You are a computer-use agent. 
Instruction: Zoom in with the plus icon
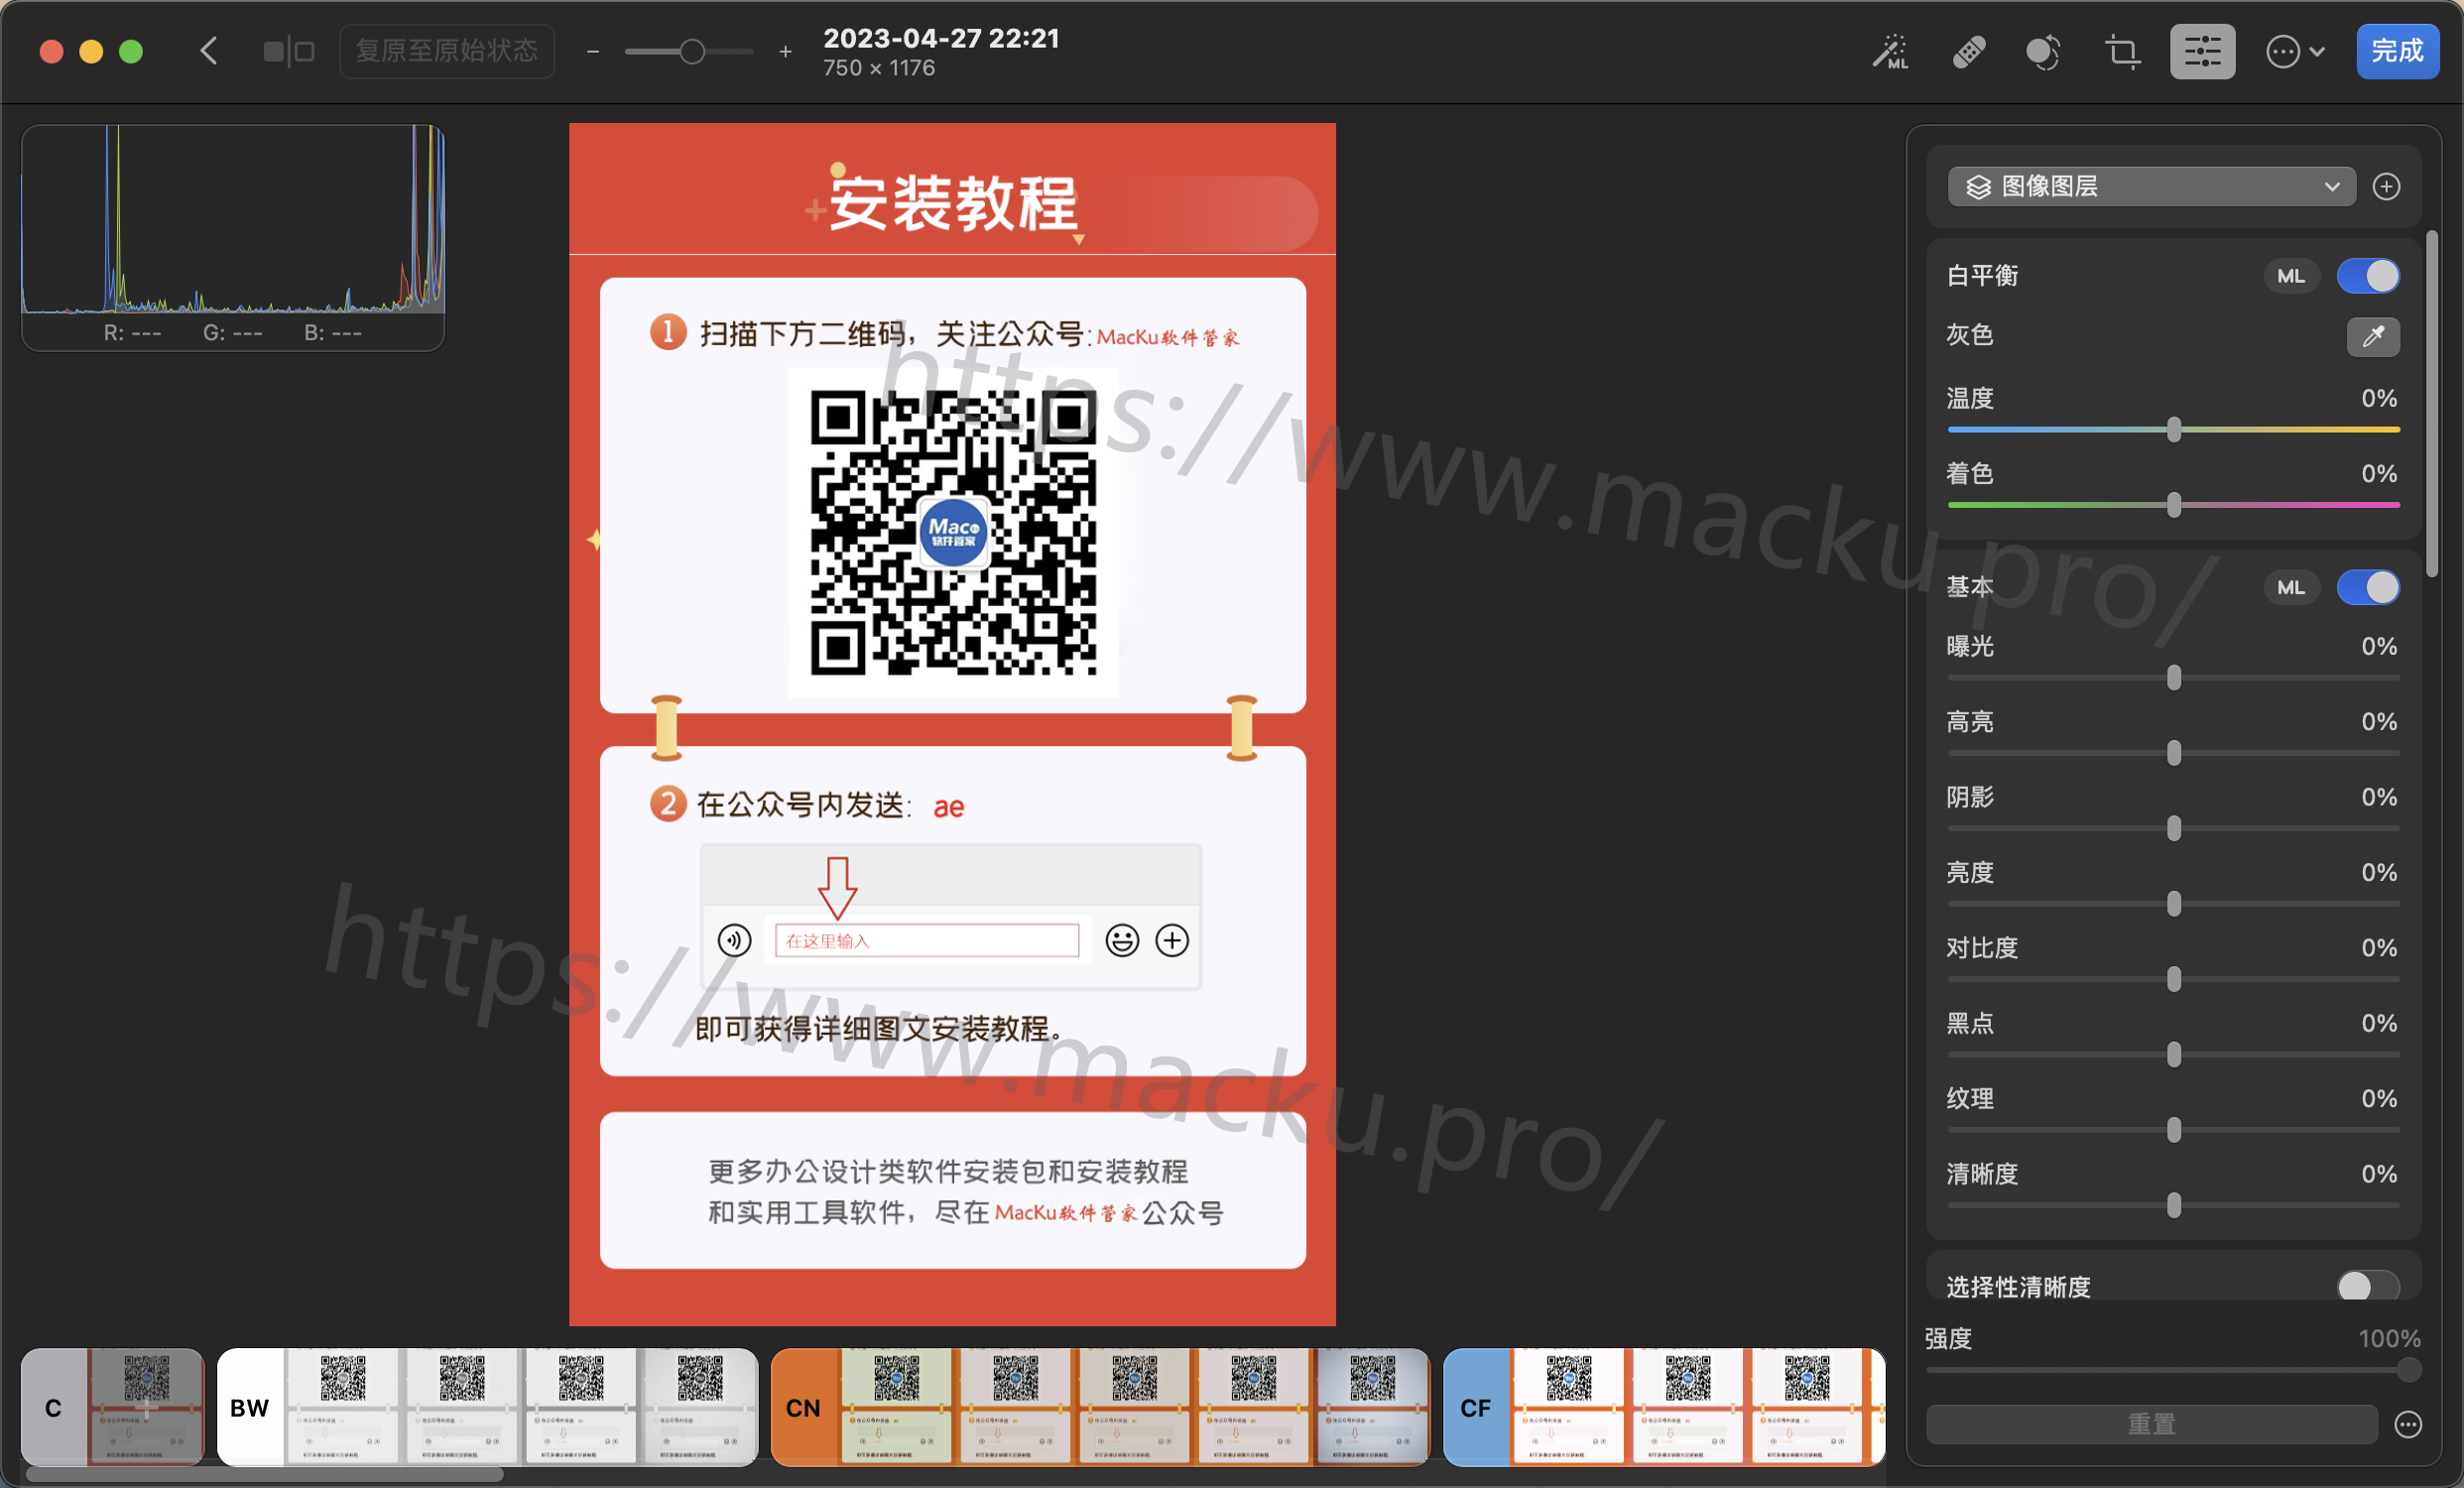tap(786, 51)
